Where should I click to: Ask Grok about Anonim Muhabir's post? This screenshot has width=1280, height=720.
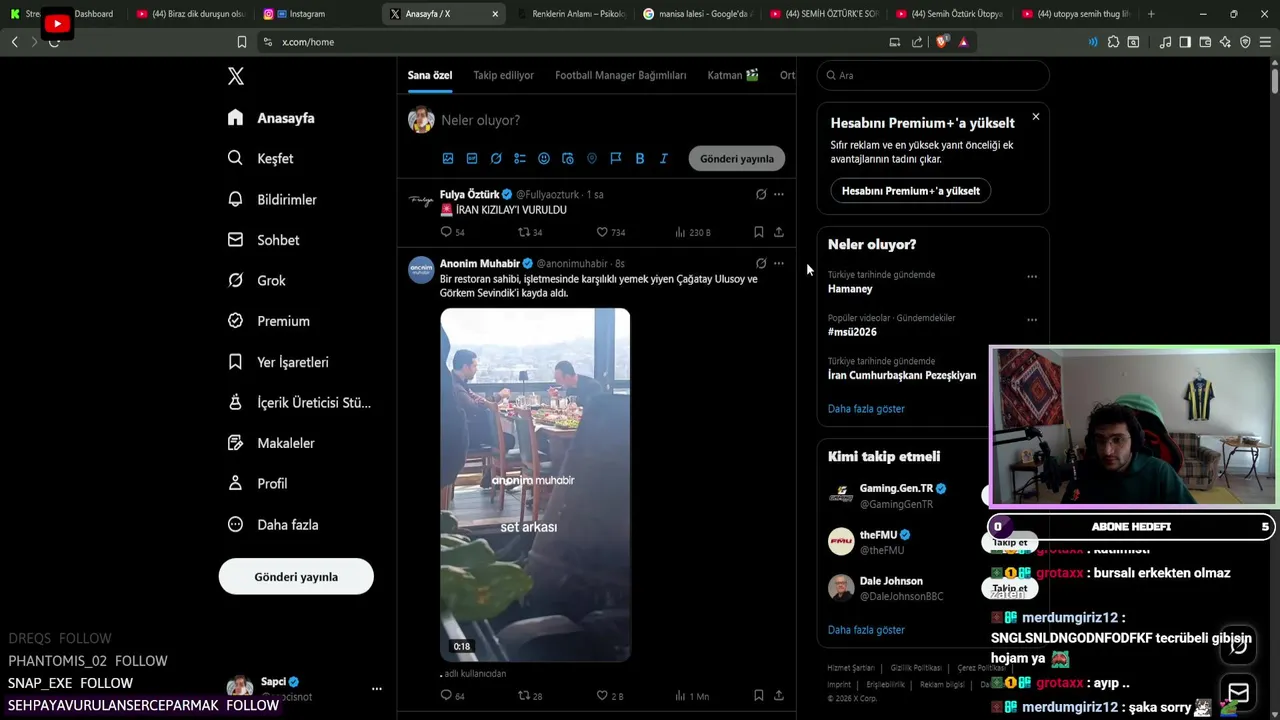point(761,263)
